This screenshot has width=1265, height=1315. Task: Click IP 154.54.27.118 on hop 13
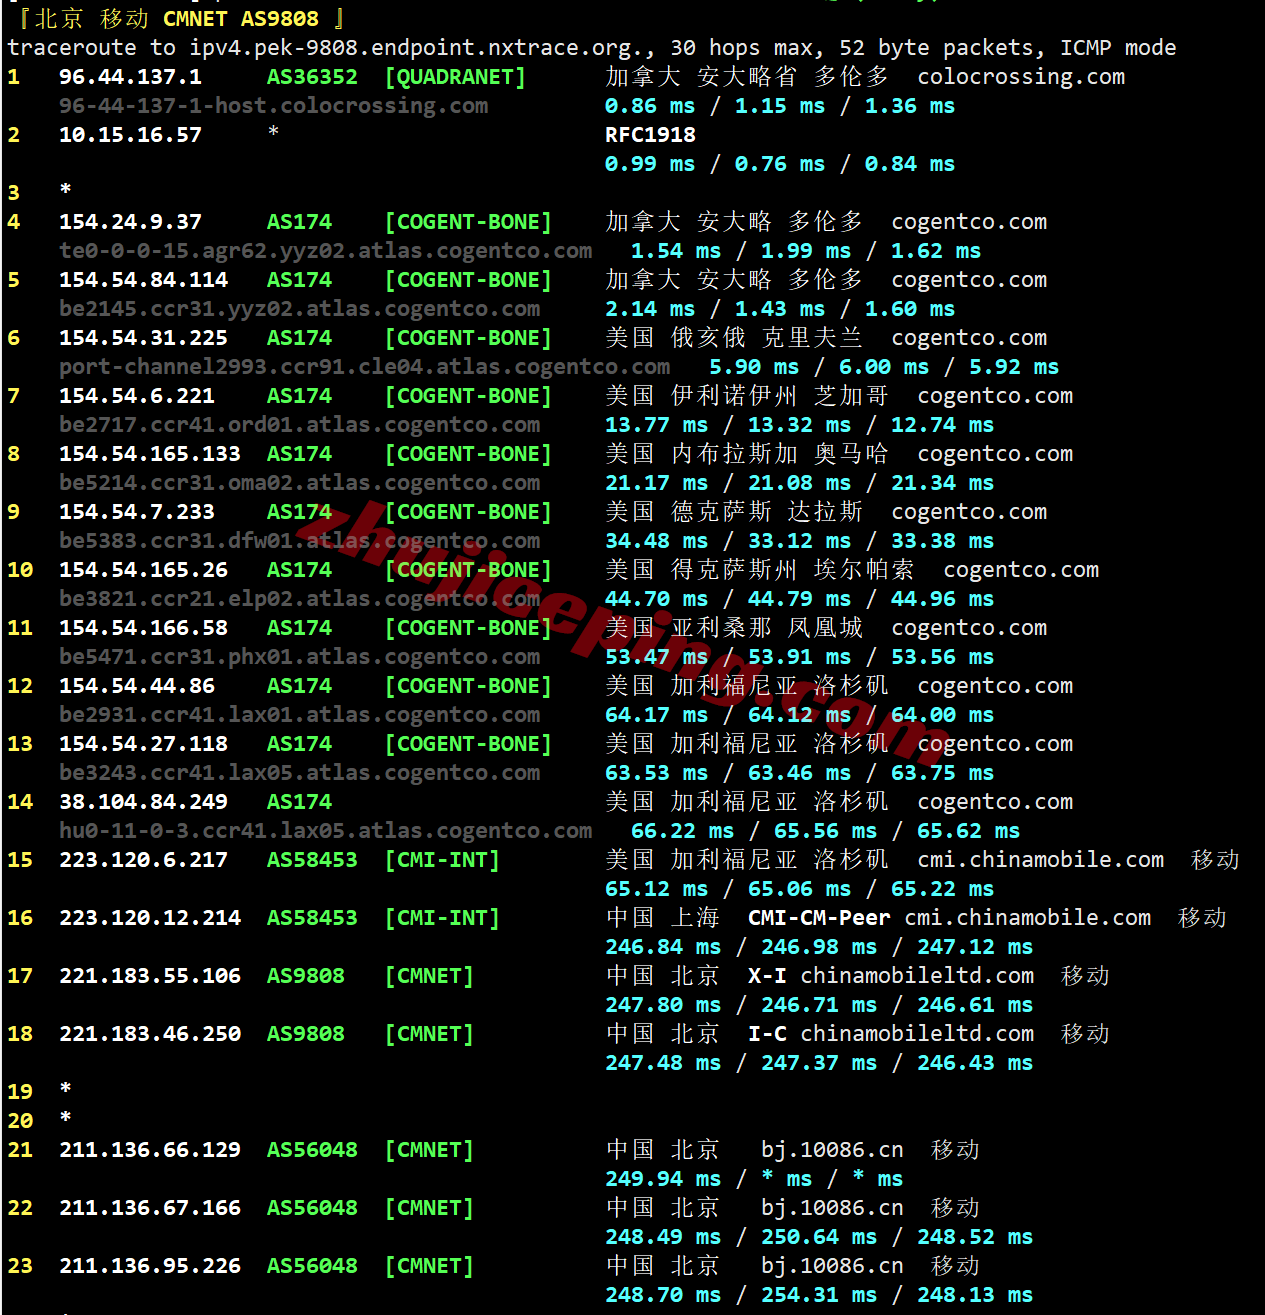pos(143,744)
